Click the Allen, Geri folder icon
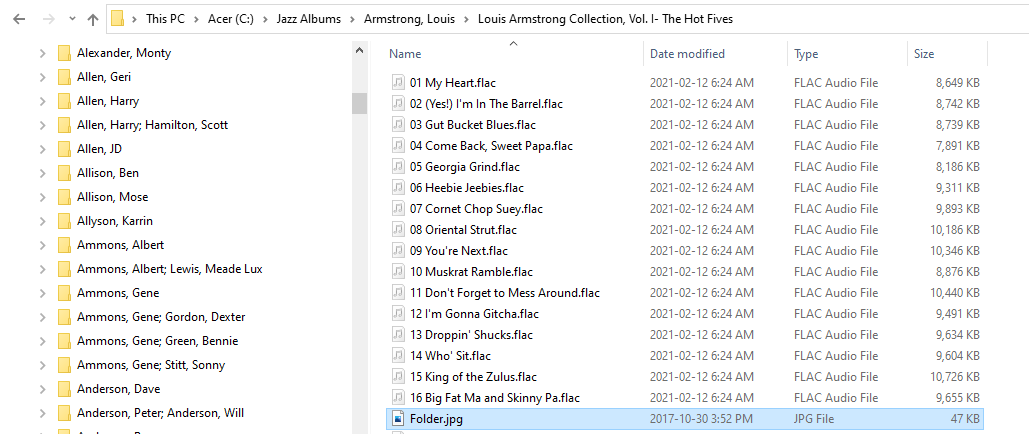 pos(64,77)
